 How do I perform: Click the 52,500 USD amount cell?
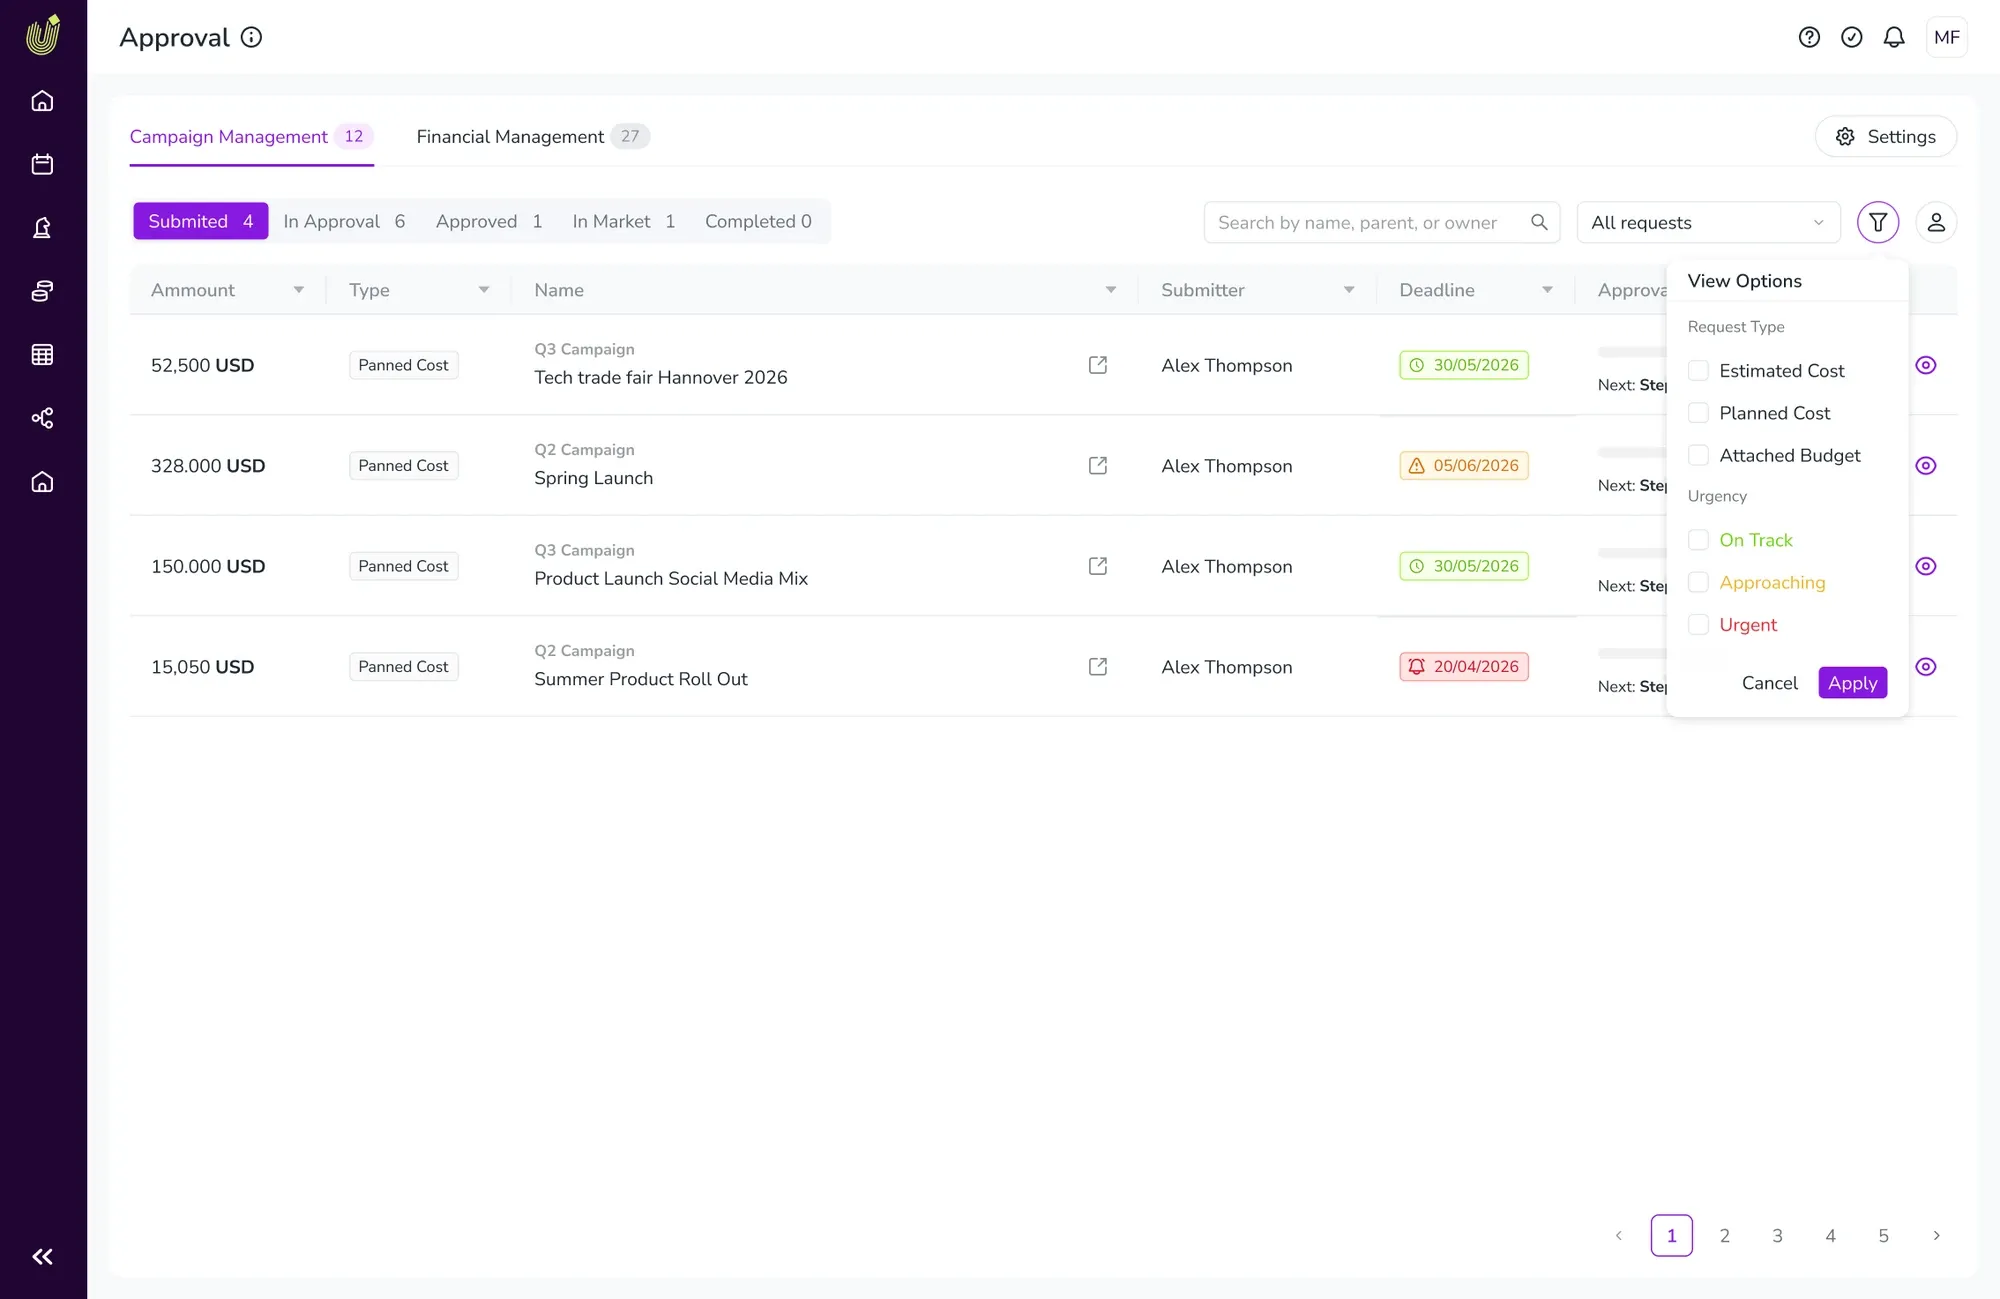pyautogui.click(x=202, y=365)
